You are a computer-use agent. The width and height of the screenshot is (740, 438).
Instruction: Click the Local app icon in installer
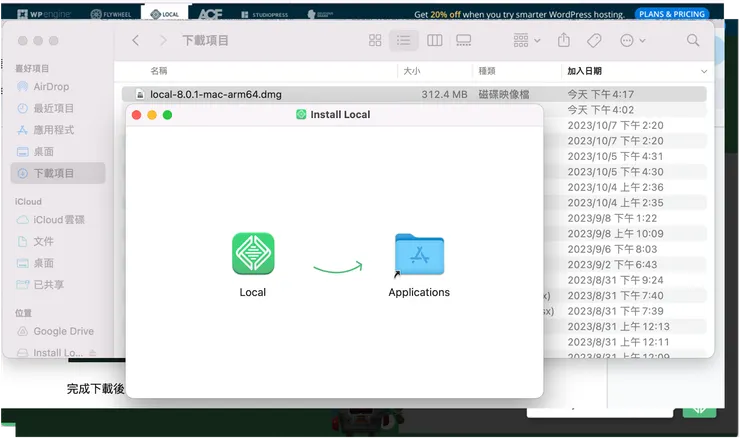pyautogui.click(x=253, y=253)
